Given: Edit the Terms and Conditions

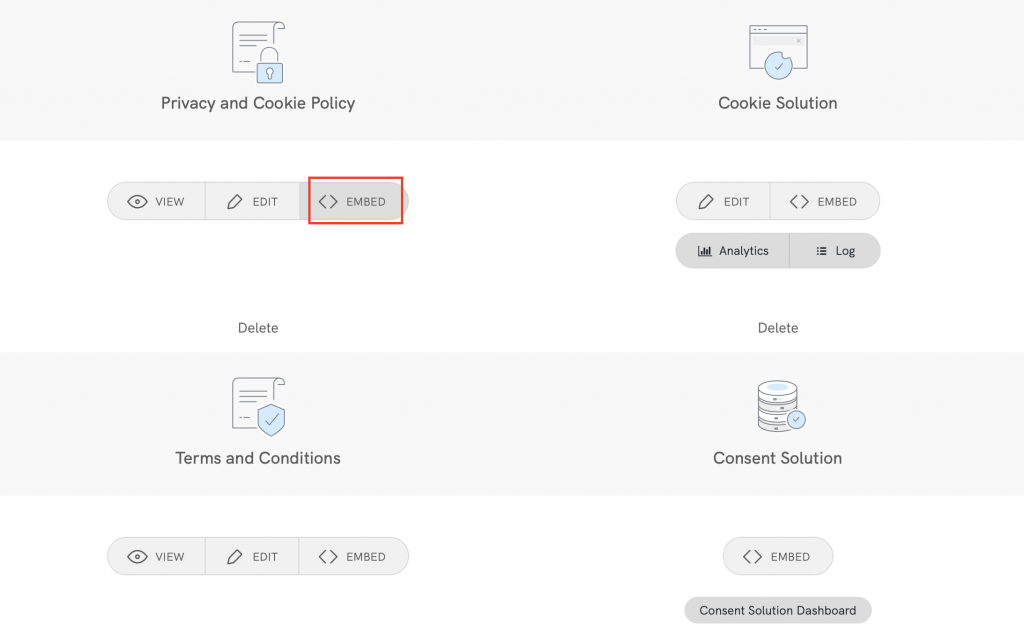Looking at the screenshot, I should [x=251, y=556].
